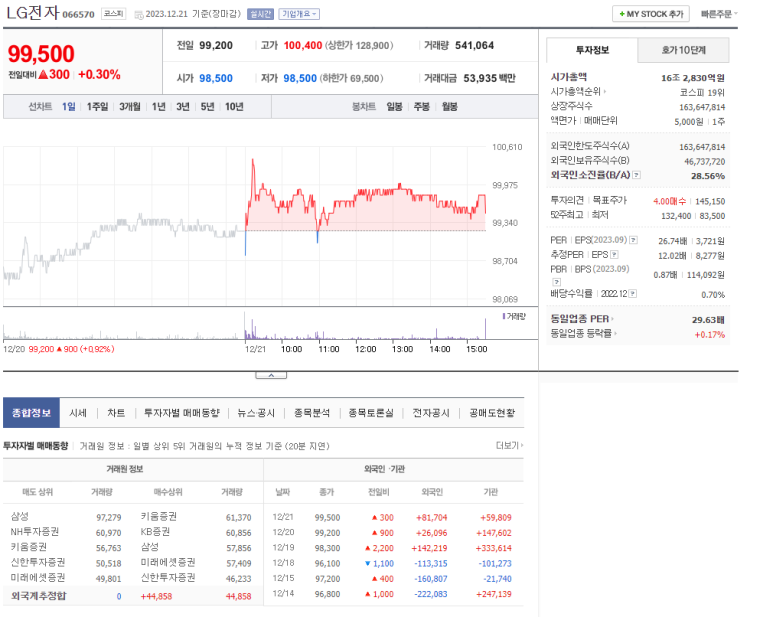Viewport: 773px width, 617px height.
Task: Open 시가총액순위 link arrow
Action: (605, 92)
